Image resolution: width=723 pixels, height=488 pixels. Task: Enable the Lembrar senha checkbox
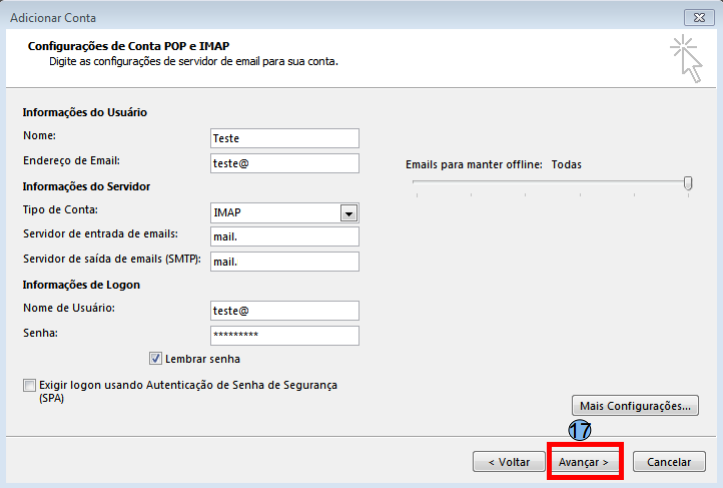(156, 359)
